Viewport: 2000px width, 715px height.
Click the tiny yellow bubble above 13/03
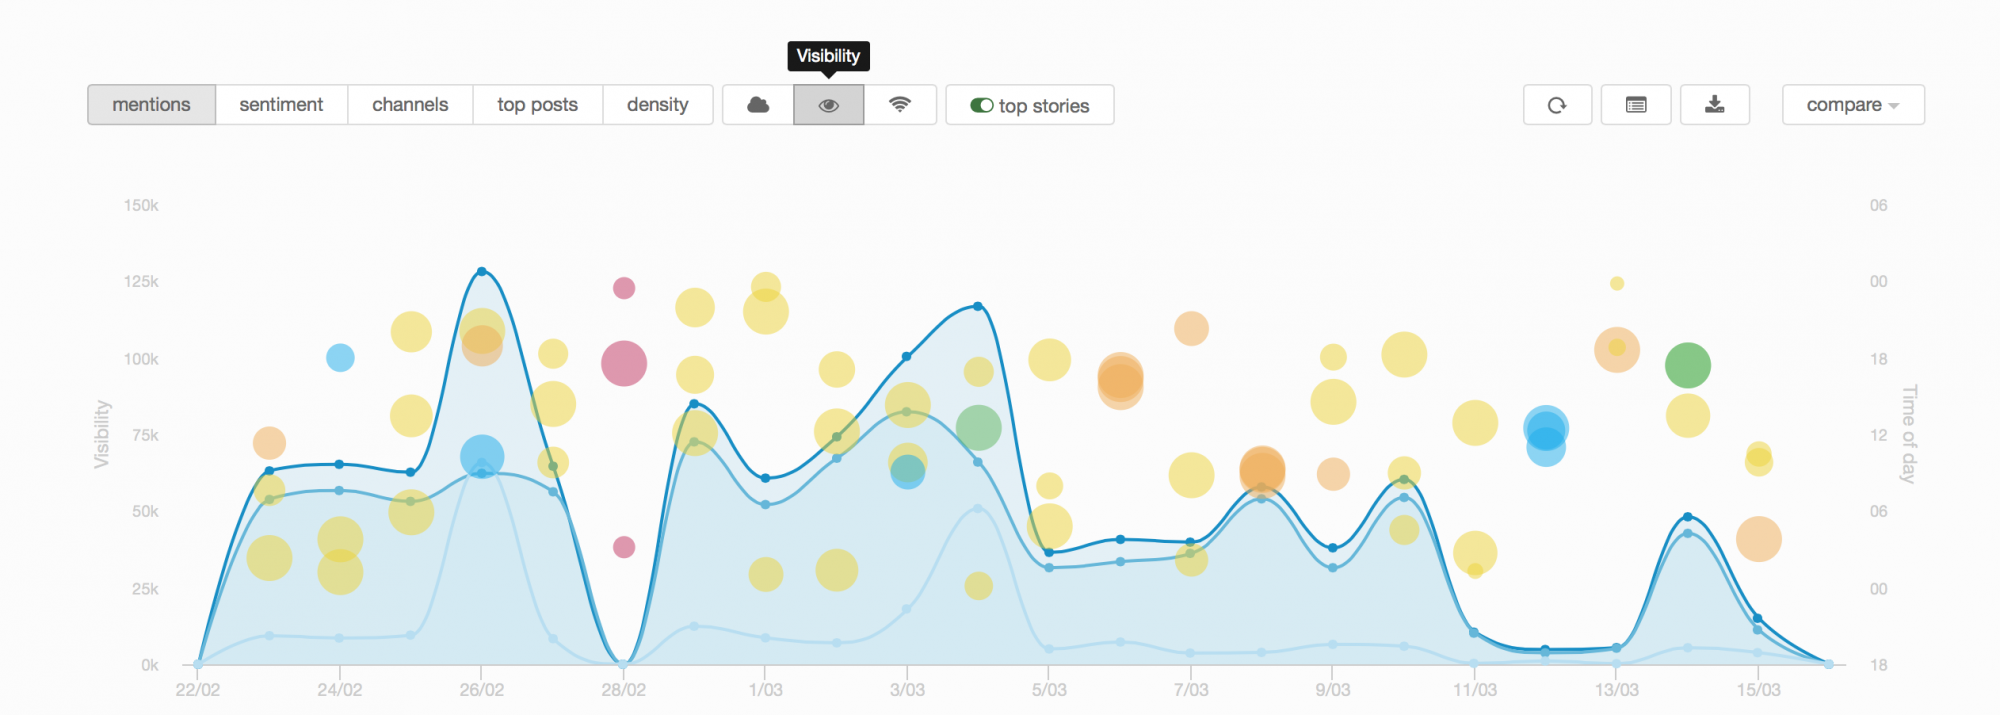coord(1617,284)
